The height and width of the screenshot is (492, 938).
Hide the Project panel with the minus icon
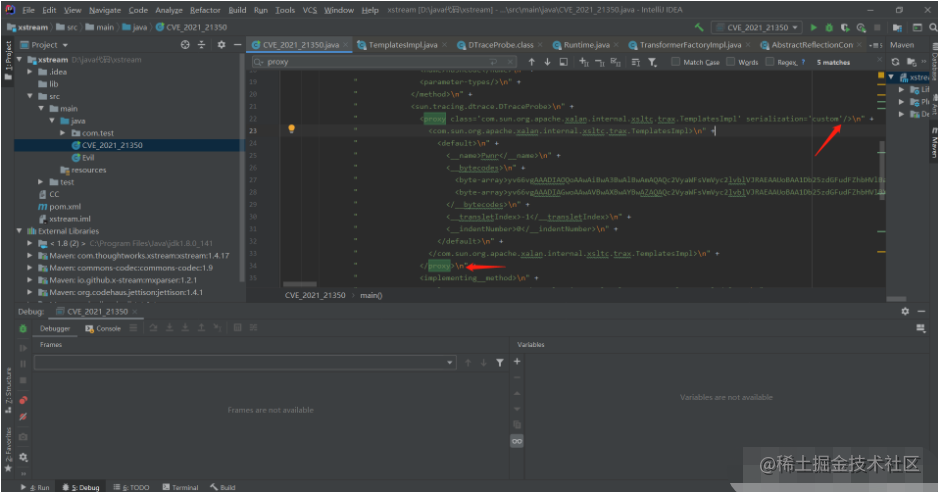(237, 45)
